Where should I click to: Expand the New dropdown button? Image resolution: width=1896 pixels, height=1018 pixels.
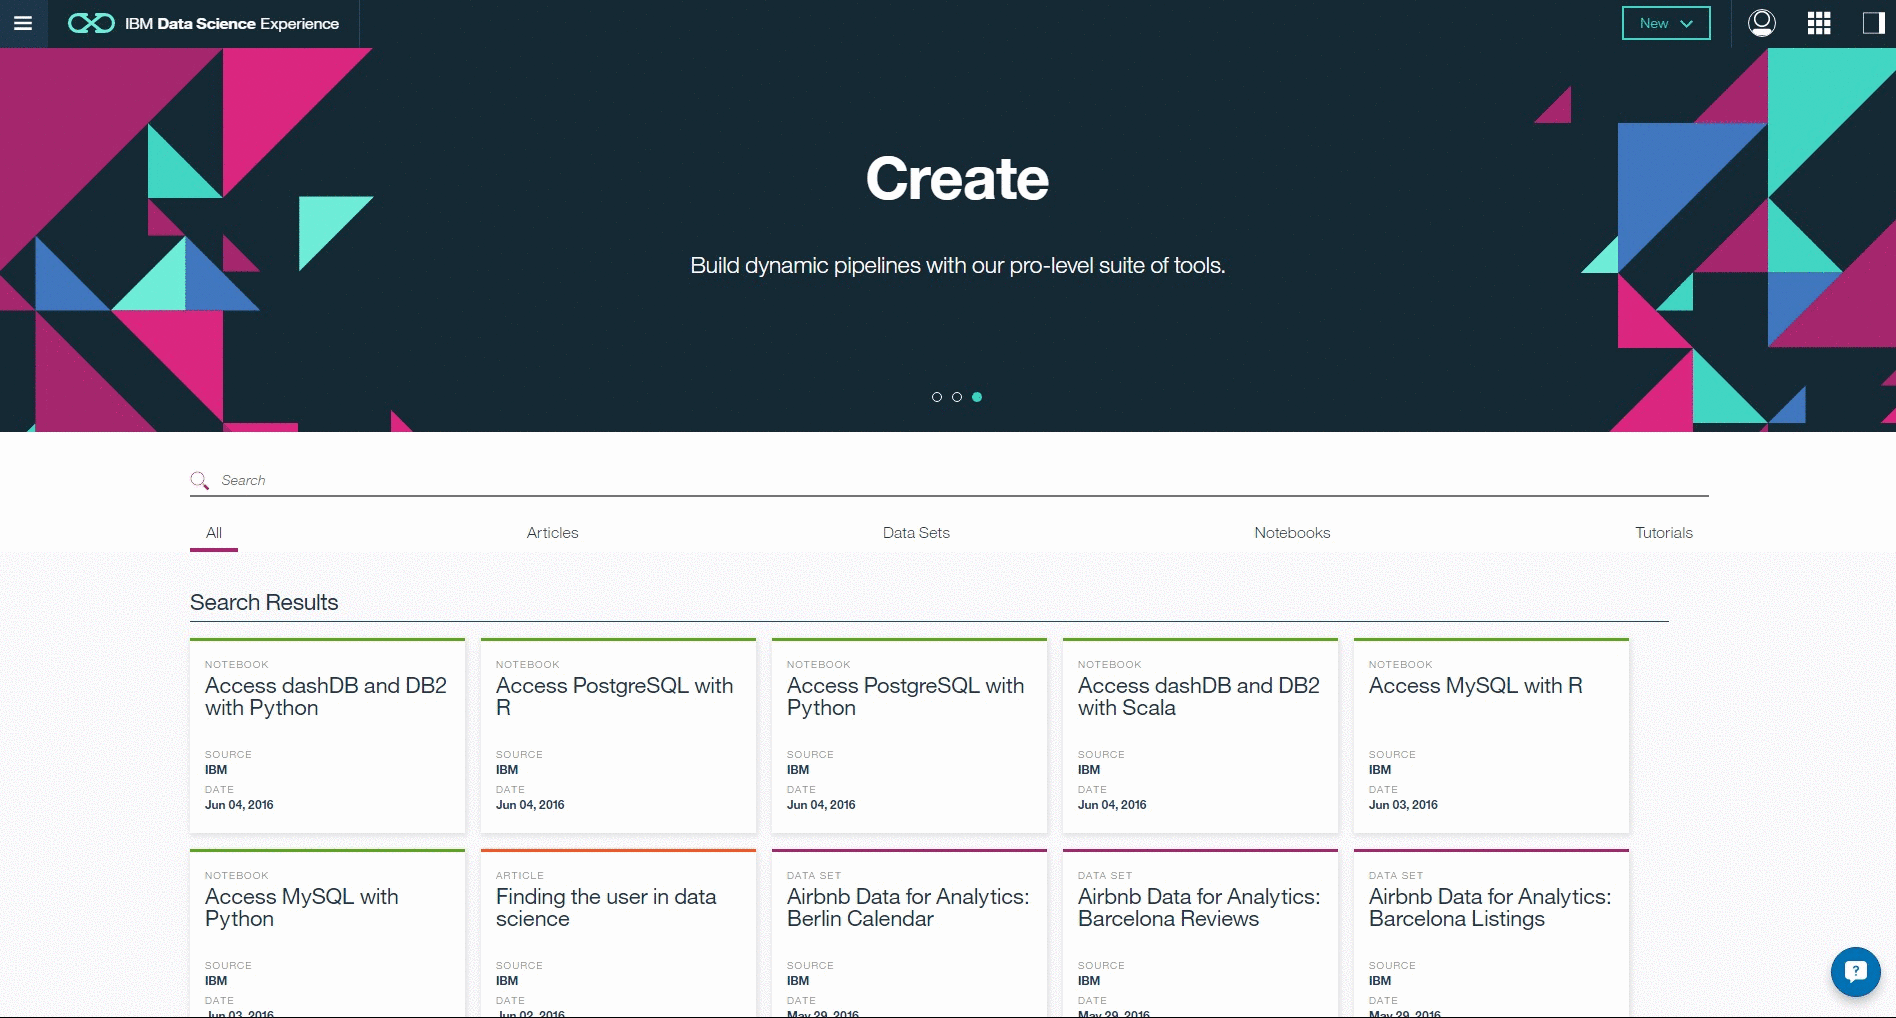coord(1665,23)
